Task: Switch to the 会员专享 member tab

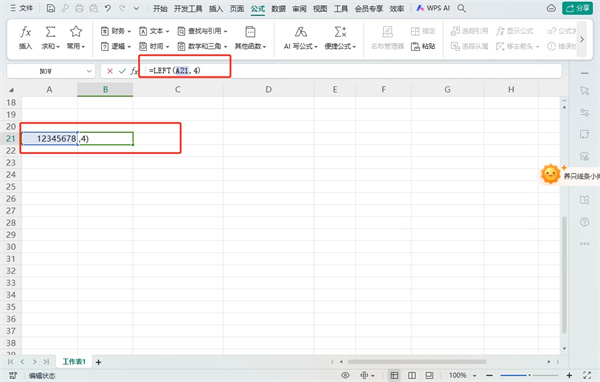Action: coord(368,8)
